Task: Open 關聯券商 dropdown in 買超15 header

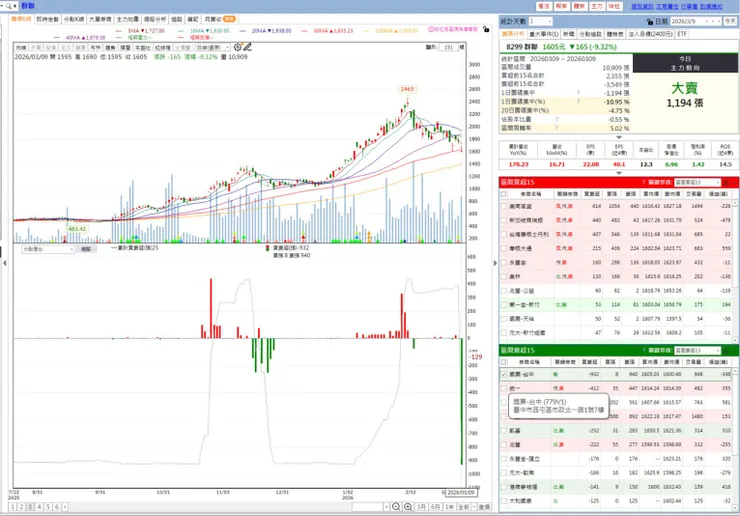Action: tap(698, 182)
